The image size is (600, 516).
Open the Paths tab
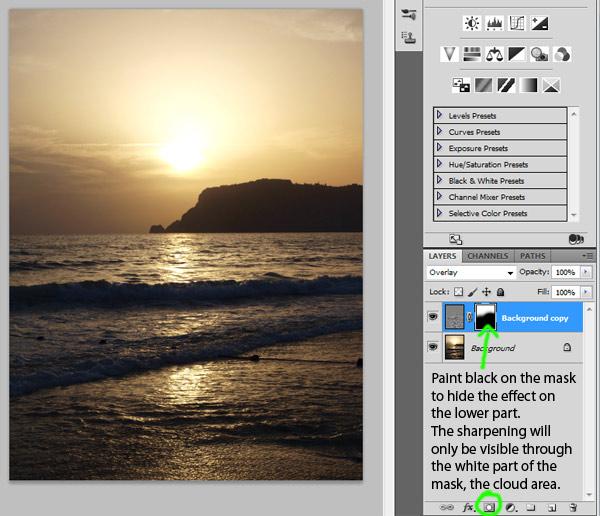click(x=532, y=256)
